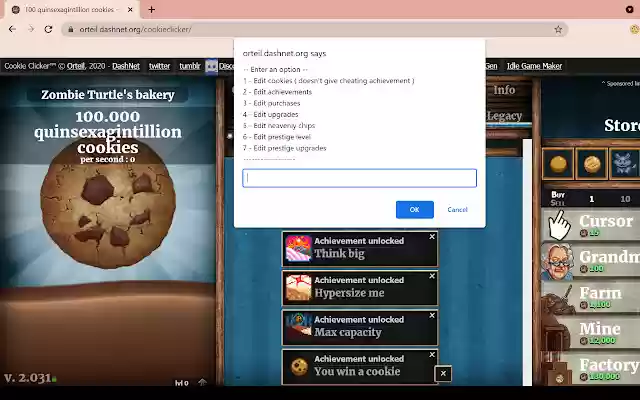Open the tumblr link
640x400 pixels.
190,66
